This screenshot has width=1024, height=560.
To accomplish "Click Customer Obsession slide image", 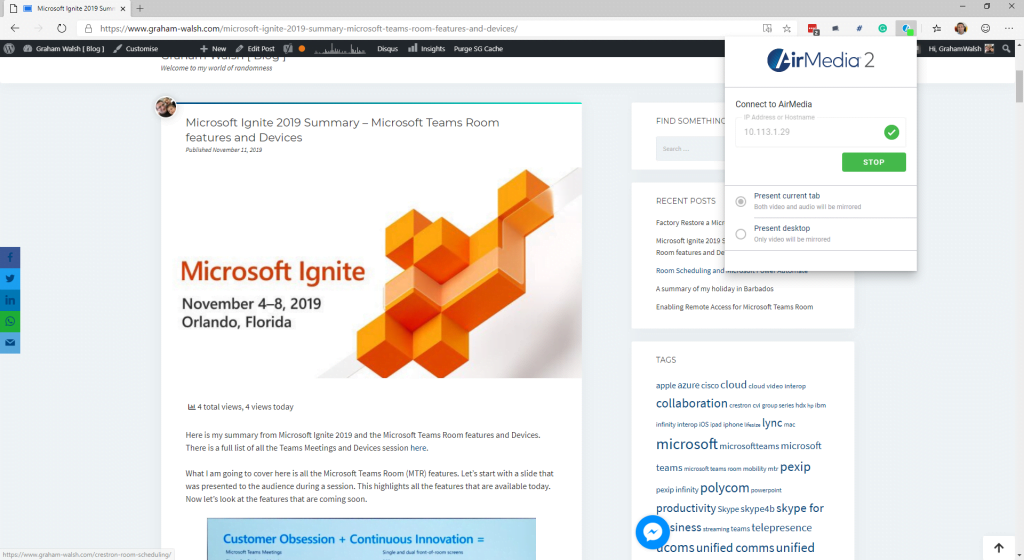I will [x=371, y=539].
